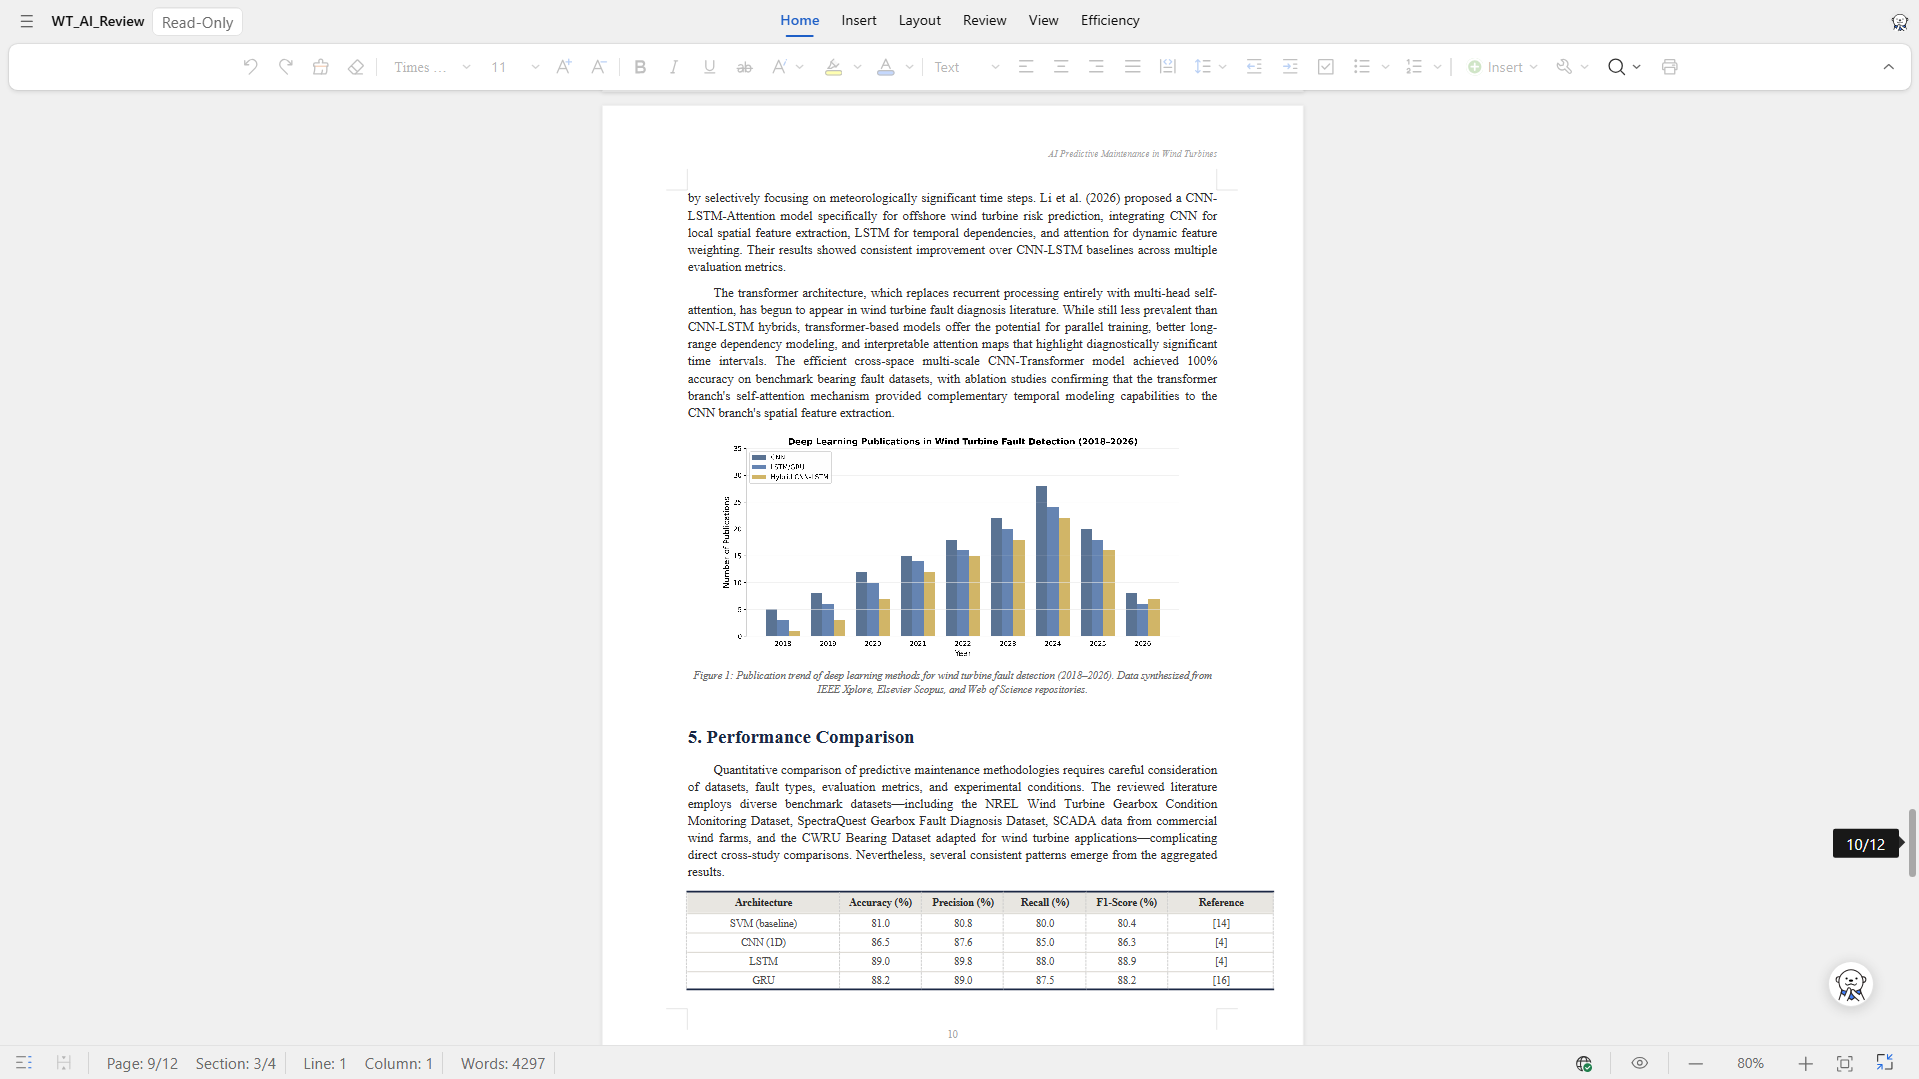
Task: Toggle bold formatting
Action: point(640,67)
